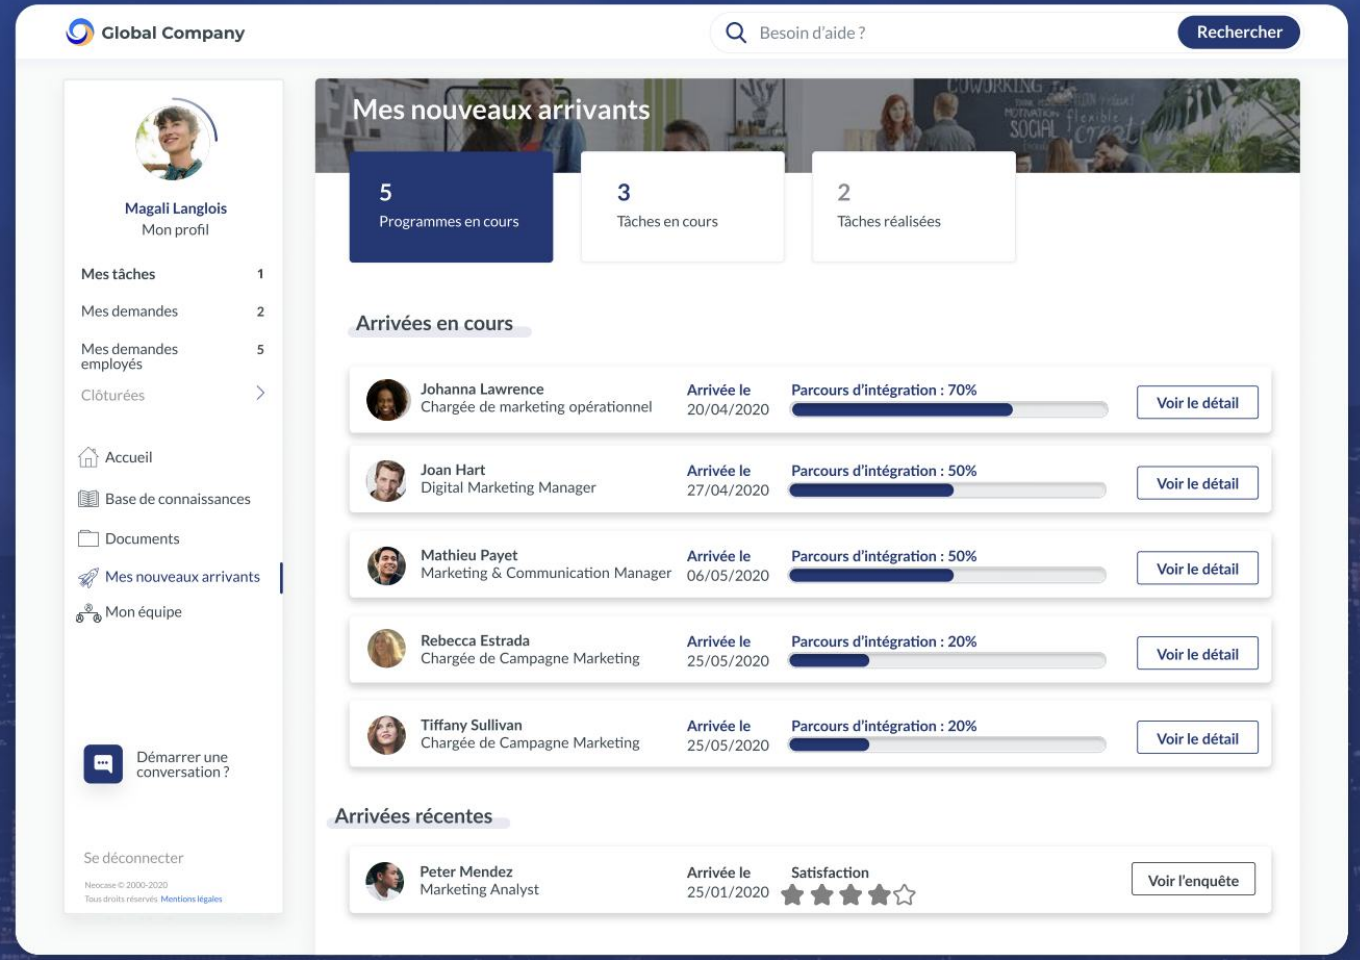1360x960 pixels.
Task: Click Rebecca Estrada's avatar
Action: 387,650
